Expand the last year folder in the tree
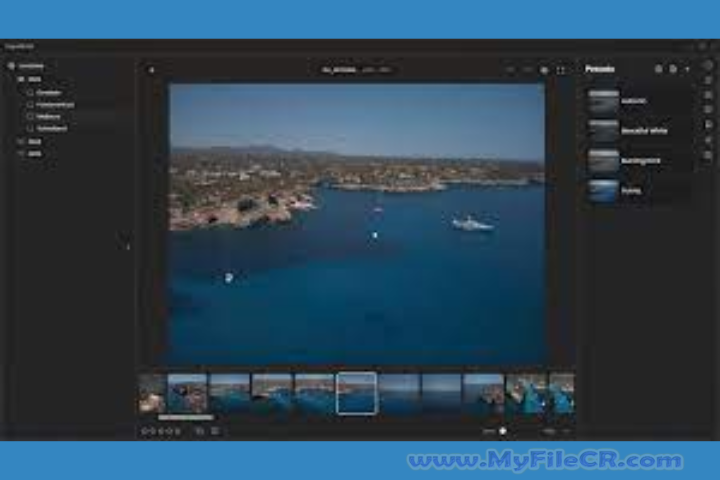Viewport: 720px width, 480px height. pos(21,154)
